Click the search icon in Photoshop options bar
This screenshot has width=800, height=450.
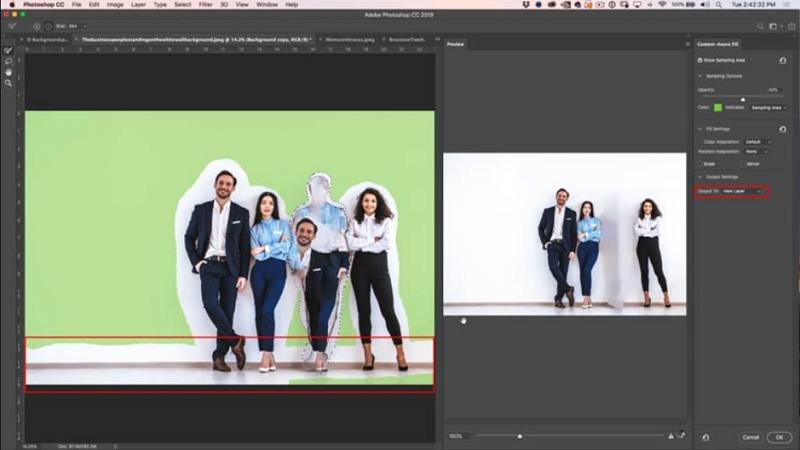[760, 26]
